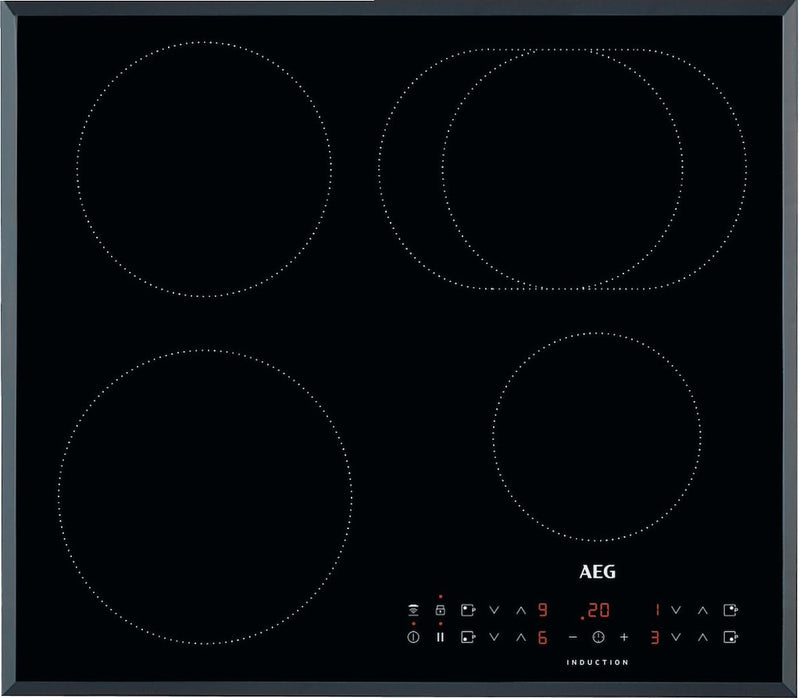
Task: Enable the child lock
Action: (440, 609)
